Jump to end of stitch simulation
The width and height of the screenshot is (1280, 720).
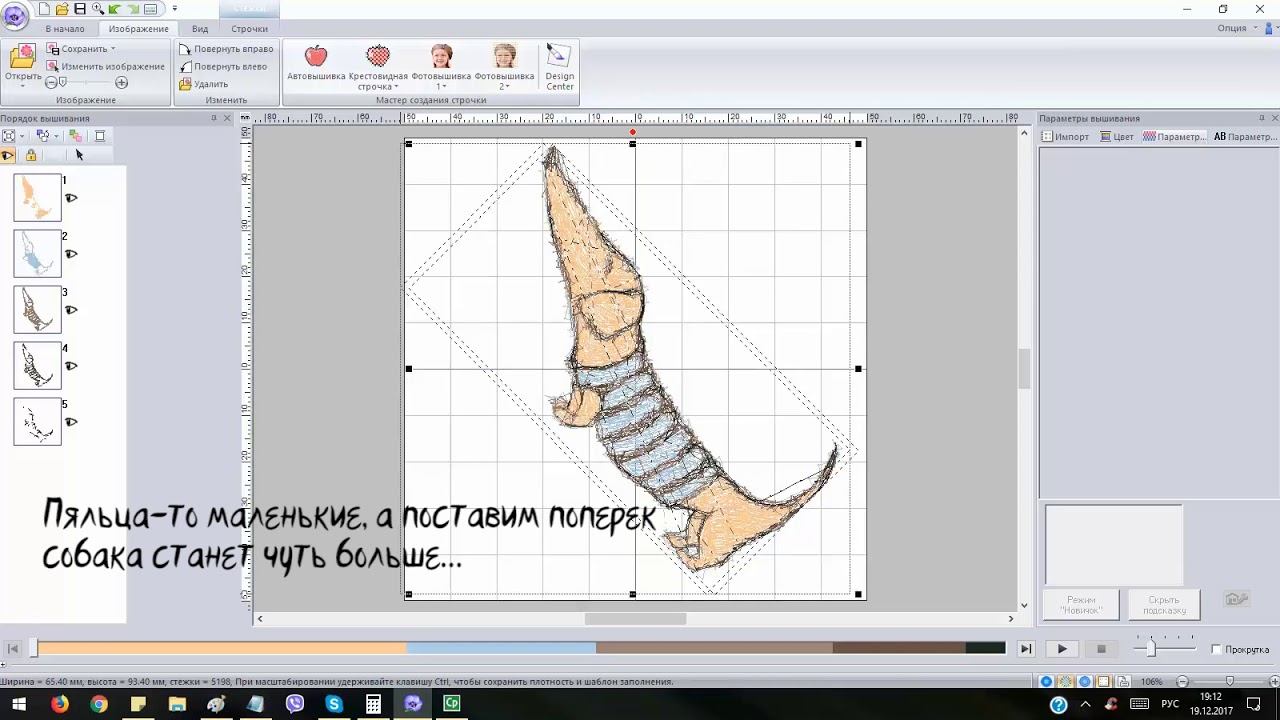point(1025,649)
